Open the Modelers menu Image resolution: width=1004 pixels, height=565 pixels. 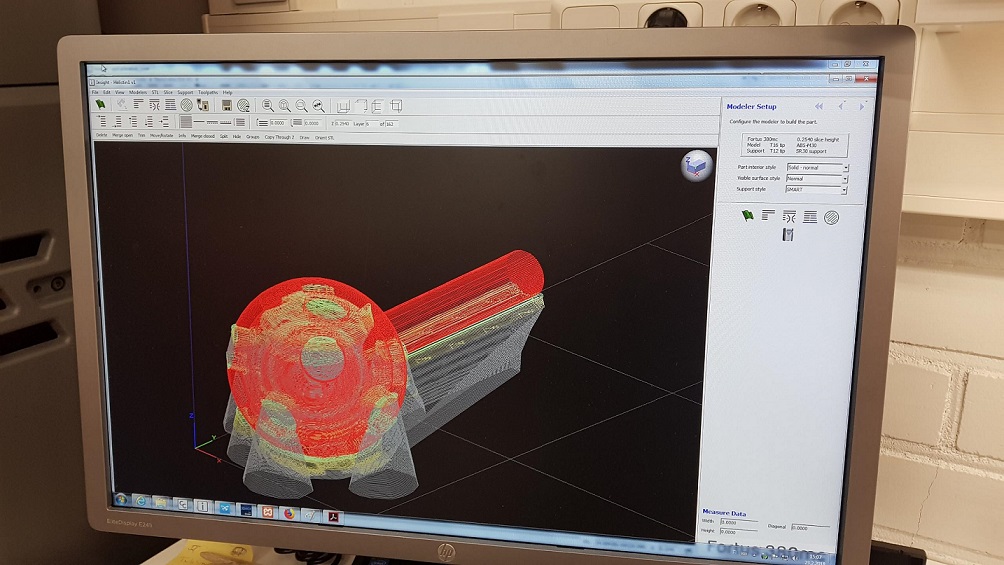(138, 92)
